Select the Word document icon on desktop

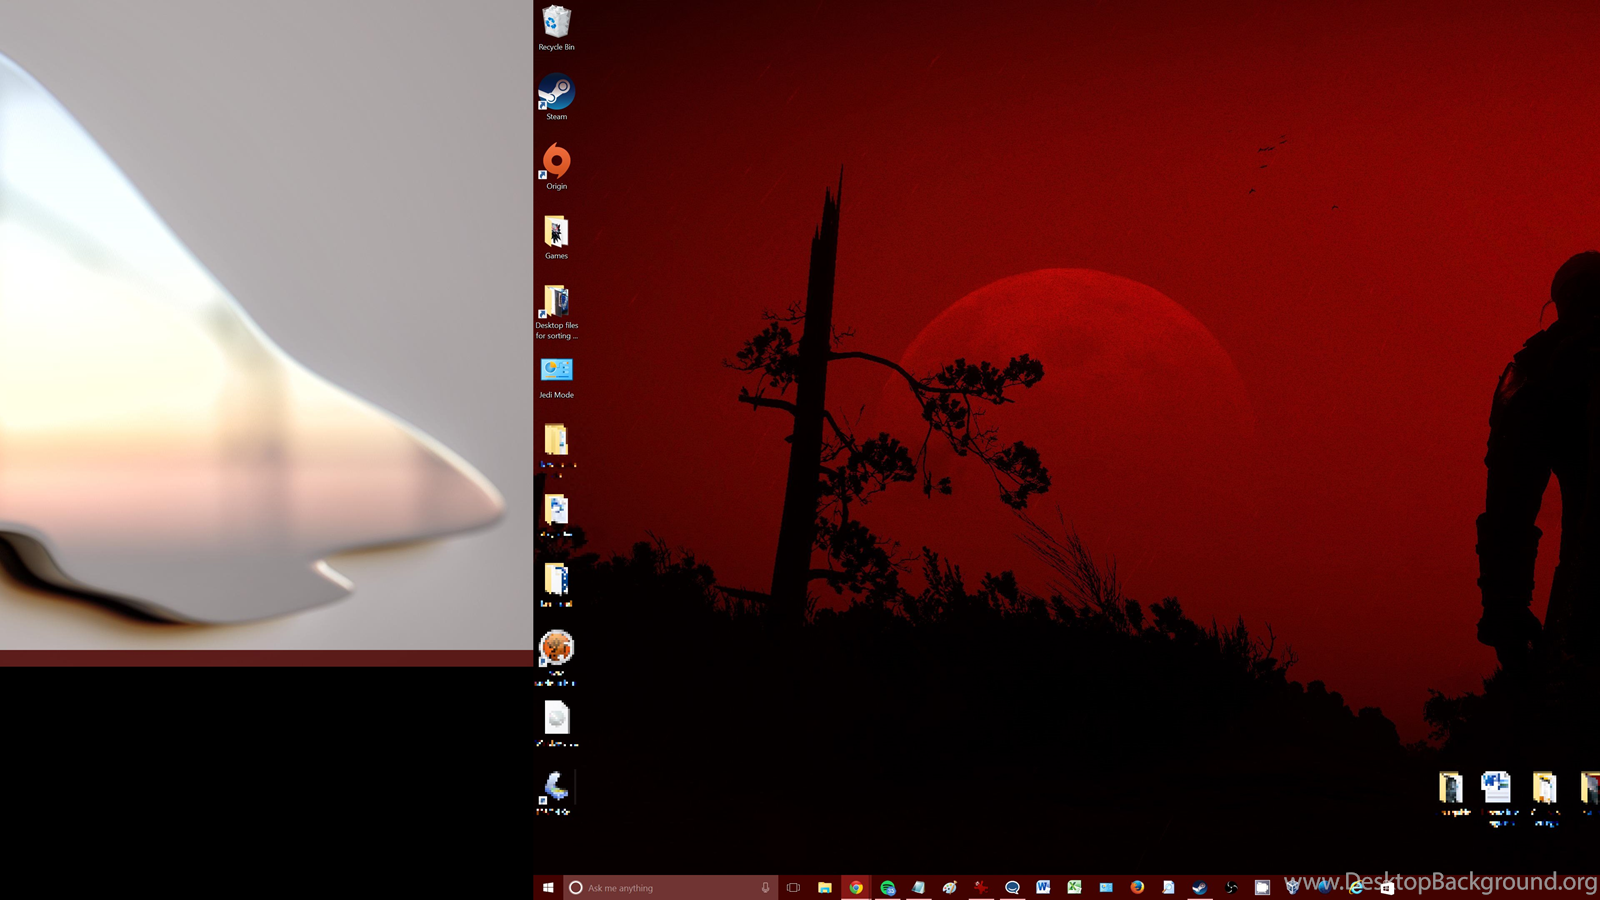1496,789
